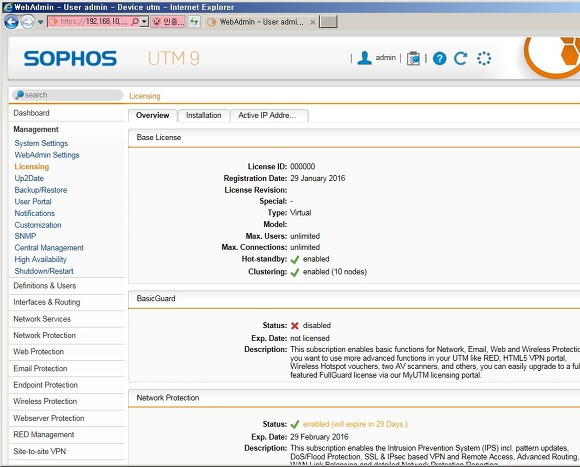Image resolution: width=580 pixels, height=467 pixels.
Task: Open Shutdown/Restart sidebar link
Action: 44,271
